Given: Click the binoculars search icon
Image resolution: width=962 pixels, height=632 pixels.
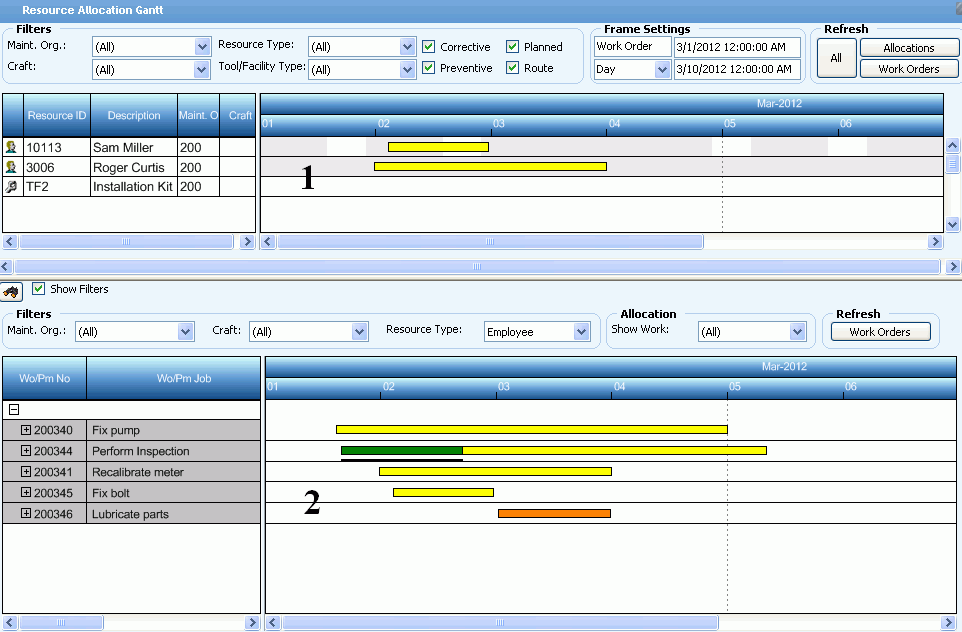Looking at the screenshot, I should pyautogui.click(x=12, y=291).
